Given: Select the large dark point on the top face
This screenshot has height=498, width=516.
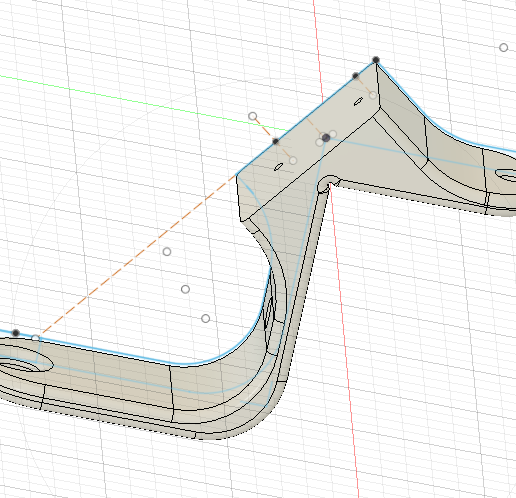Looking at the screenshot, I should [x=326, y=138].
